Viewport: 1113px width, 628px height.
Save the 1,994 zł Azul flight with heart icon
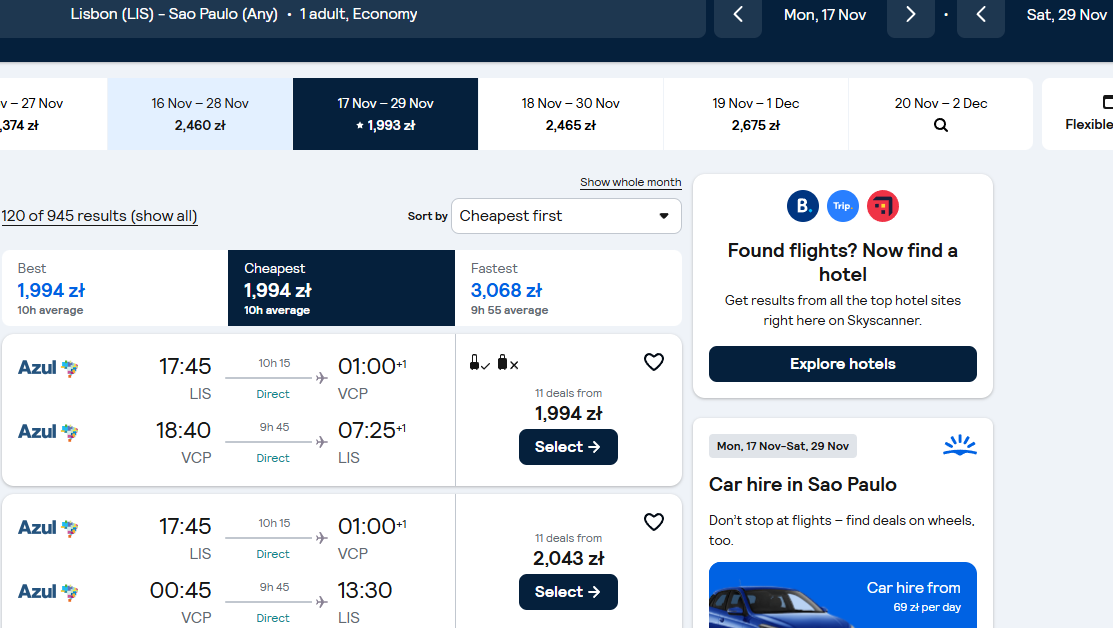coord(654,362)
